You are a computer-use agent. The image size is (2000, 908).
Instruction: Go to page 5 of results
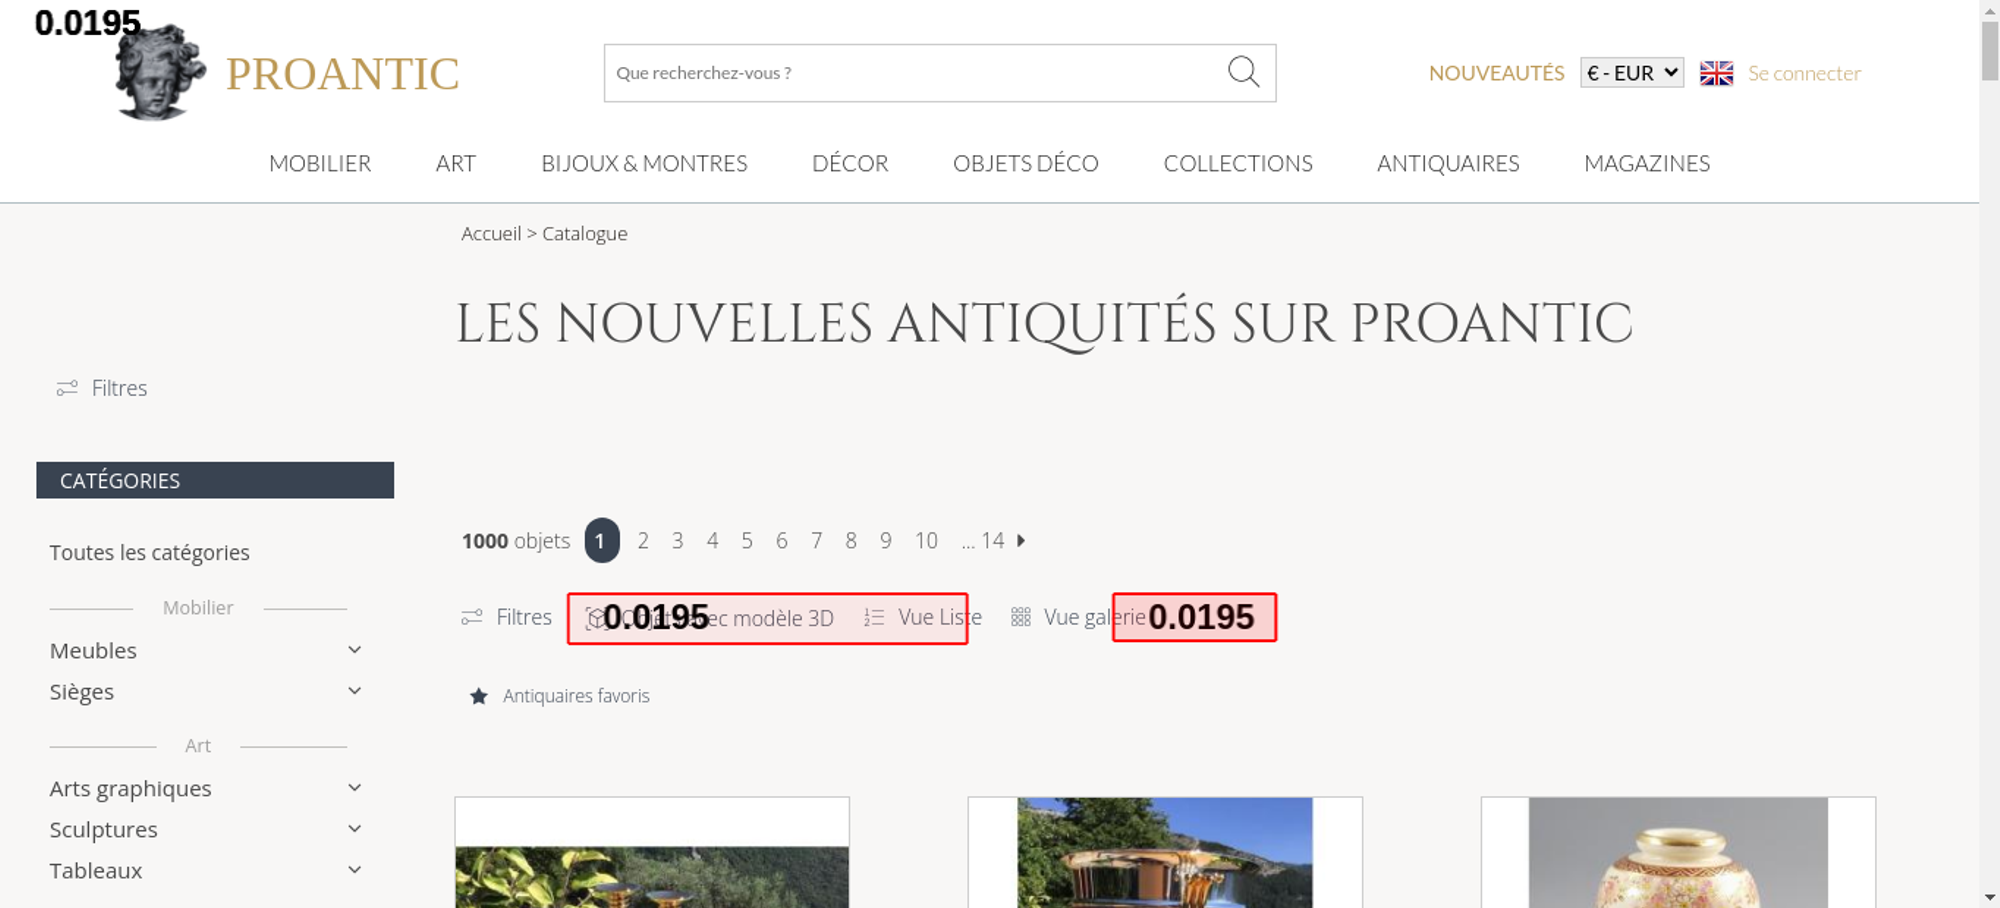tap(747, 541)
